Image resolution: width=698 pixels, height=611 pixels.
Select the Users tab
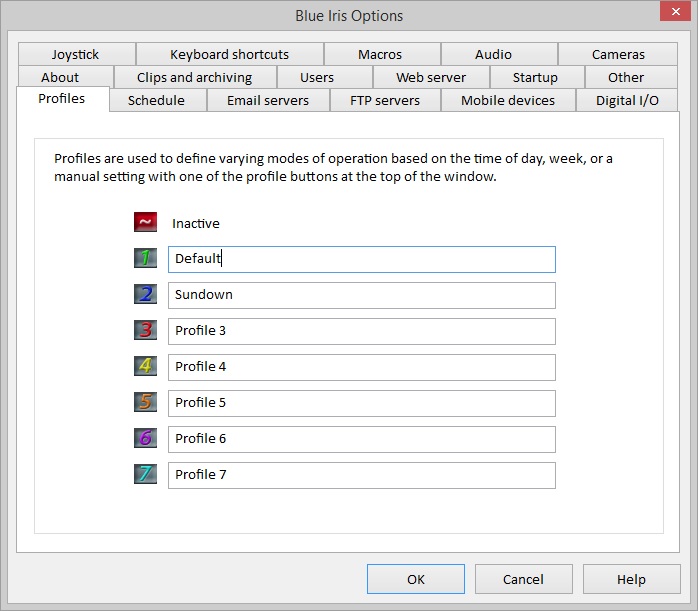[325, 77]
